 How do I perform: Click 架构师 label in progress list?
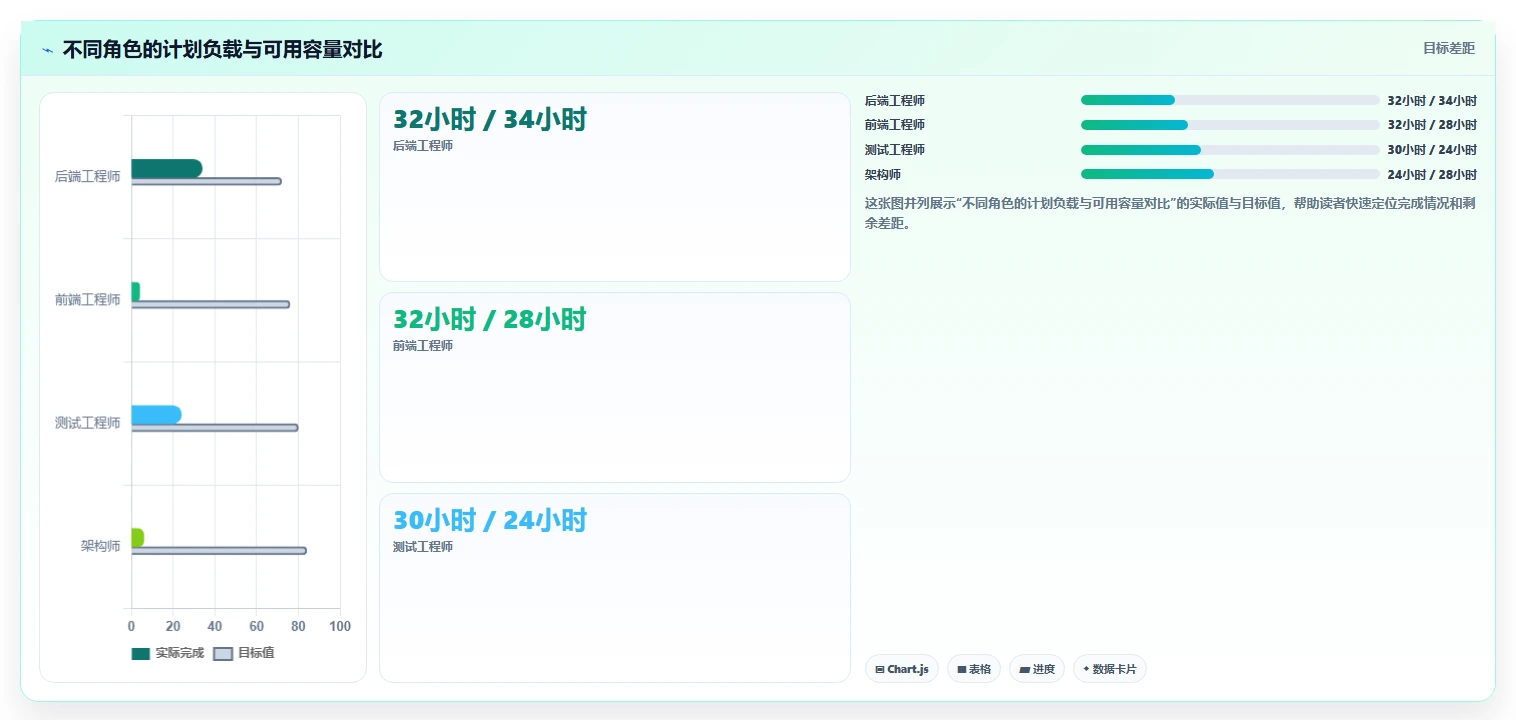(883, 174)
